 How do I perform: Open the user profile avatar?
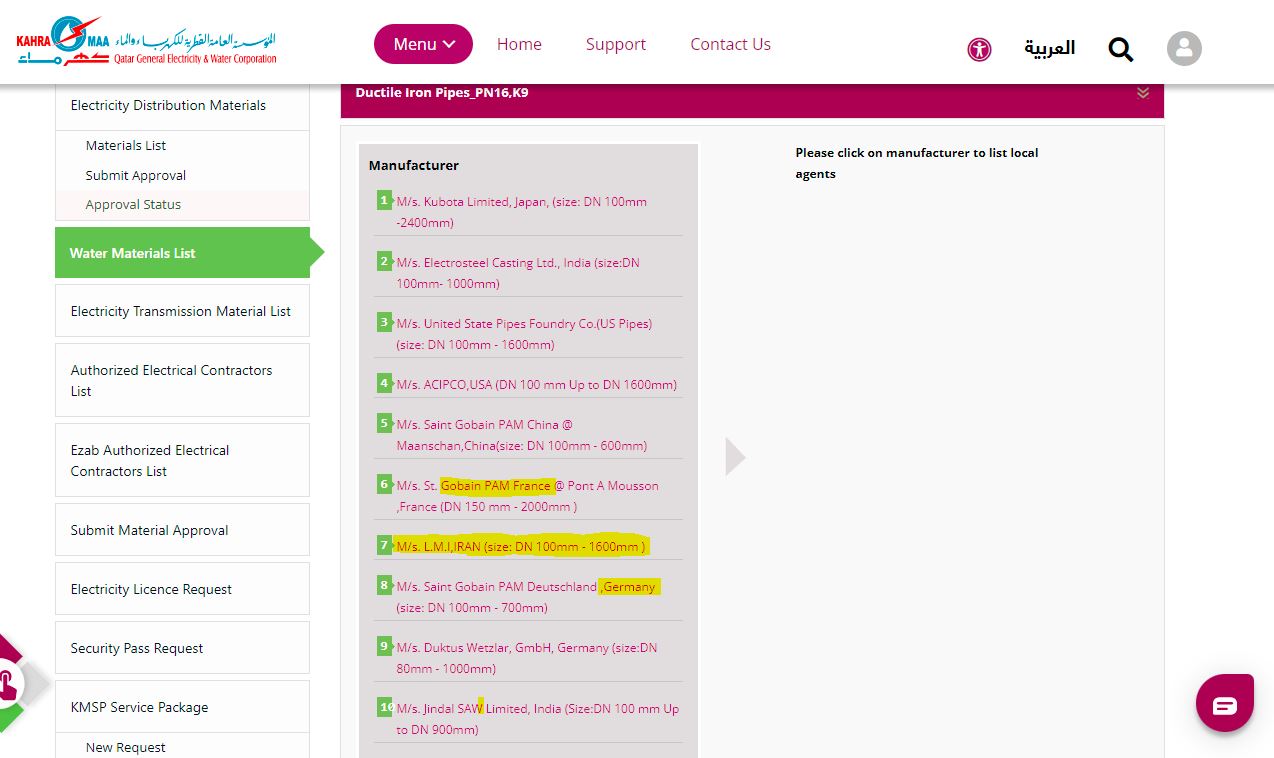pyautogui.click(x=1184, y=49)
